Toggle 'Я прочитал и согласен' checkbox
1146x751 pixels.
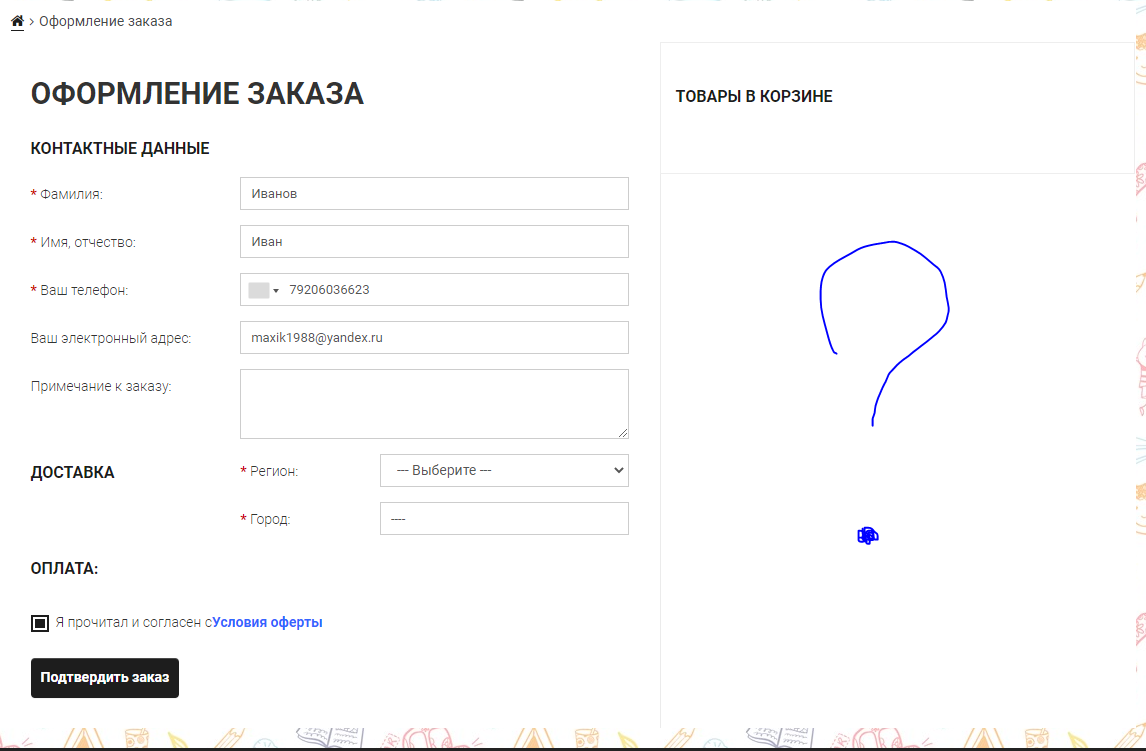(x=40, y=623)
